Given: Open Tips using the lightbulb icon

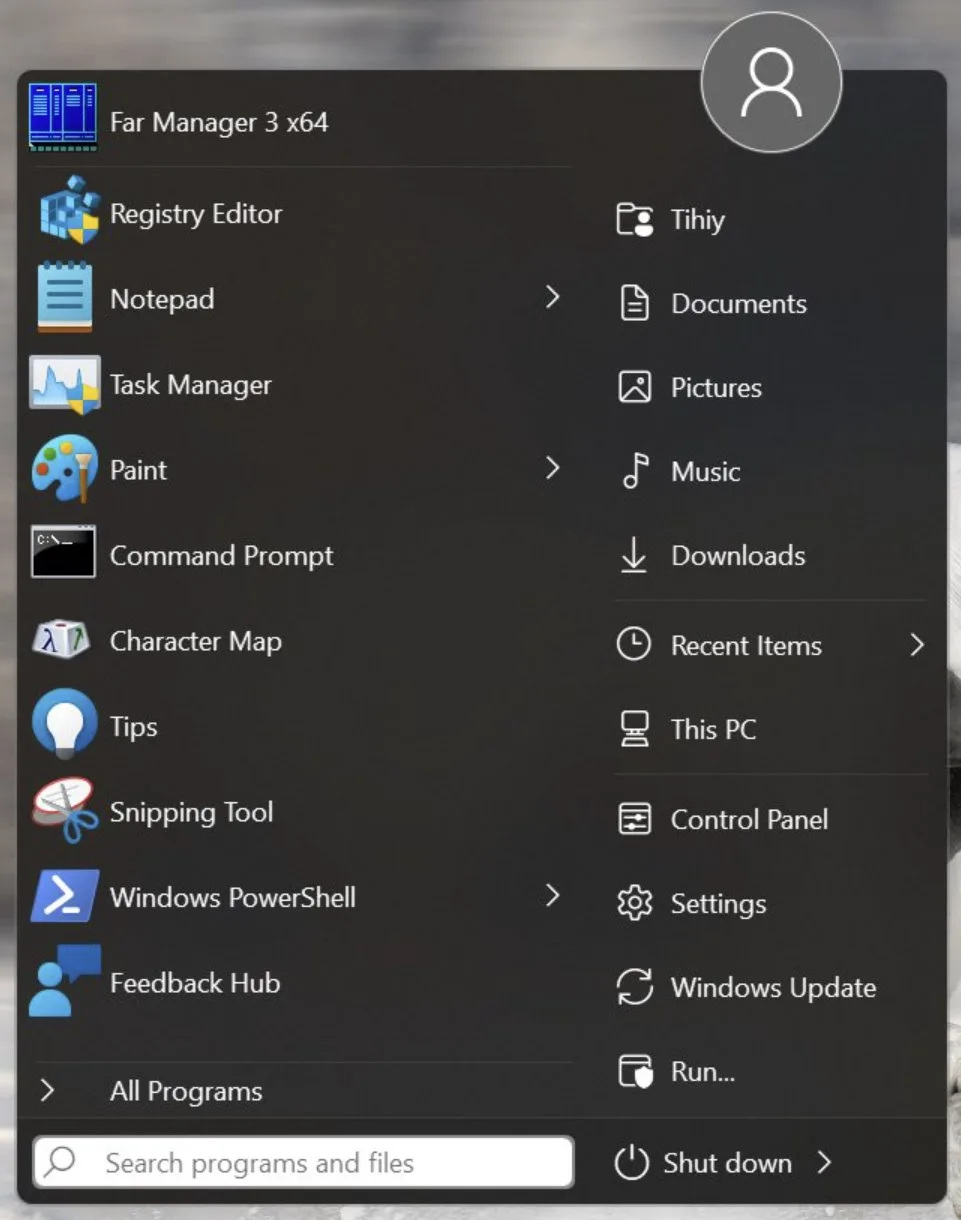Looking at the screenshot, I should [65, 724].
